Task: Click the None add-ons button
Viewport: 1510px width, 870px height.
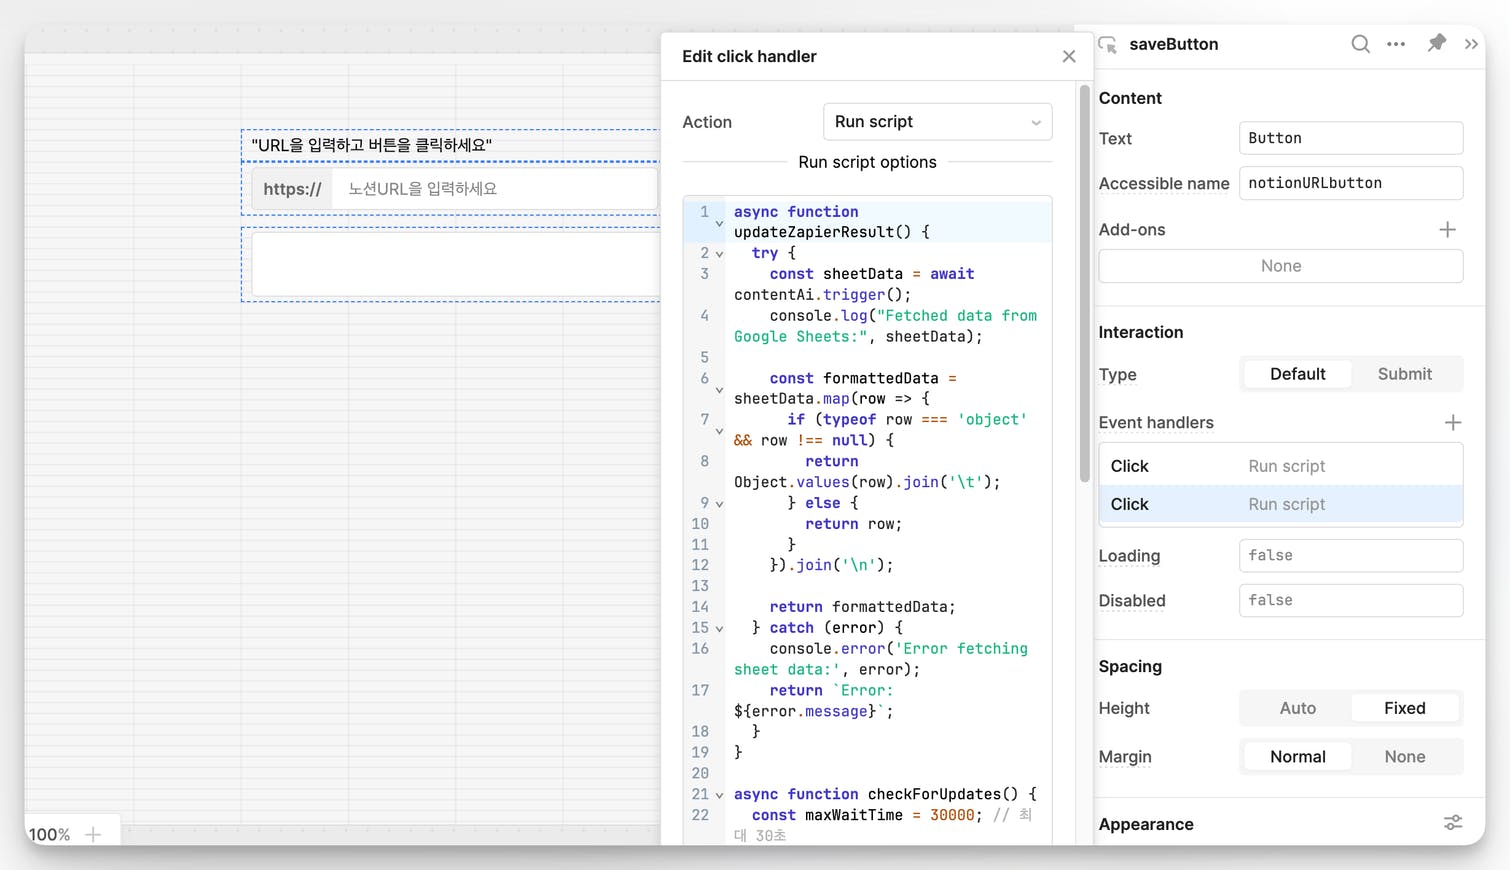Action: [1280, 266]
